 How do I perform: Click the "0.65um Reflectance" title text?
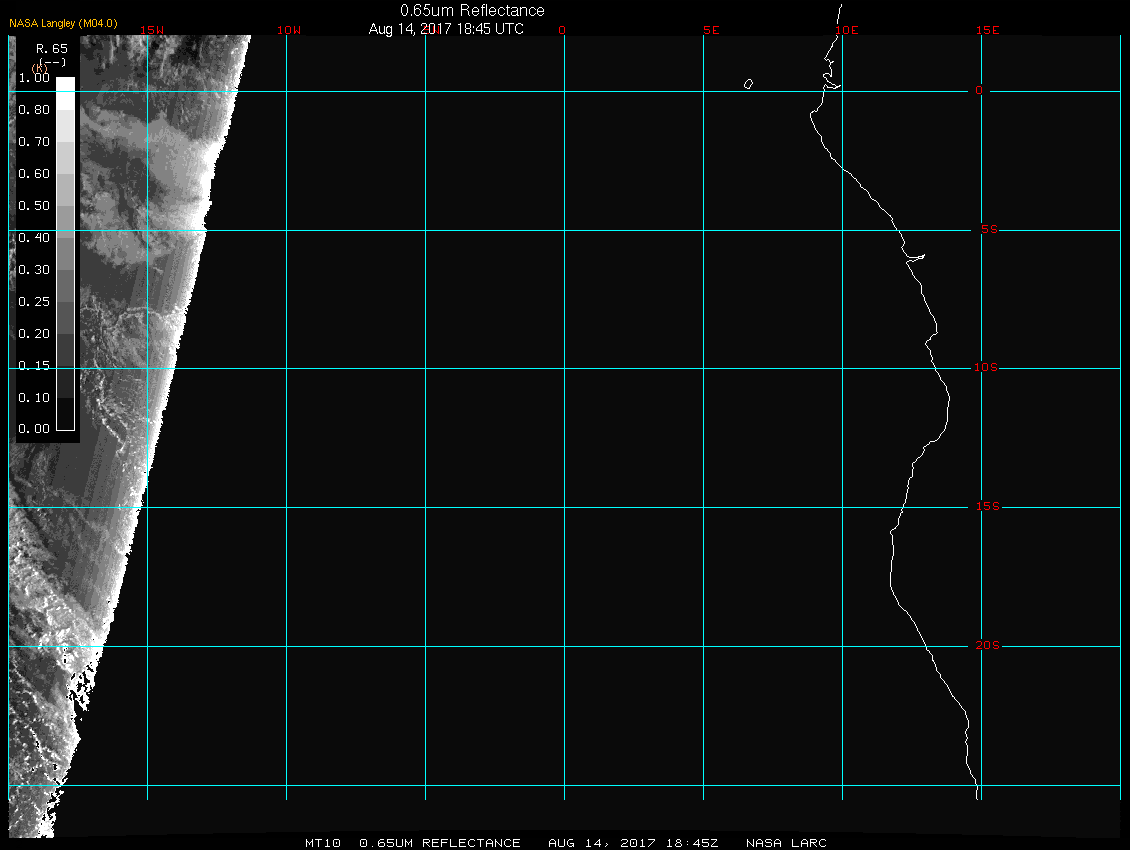(472, 10)
